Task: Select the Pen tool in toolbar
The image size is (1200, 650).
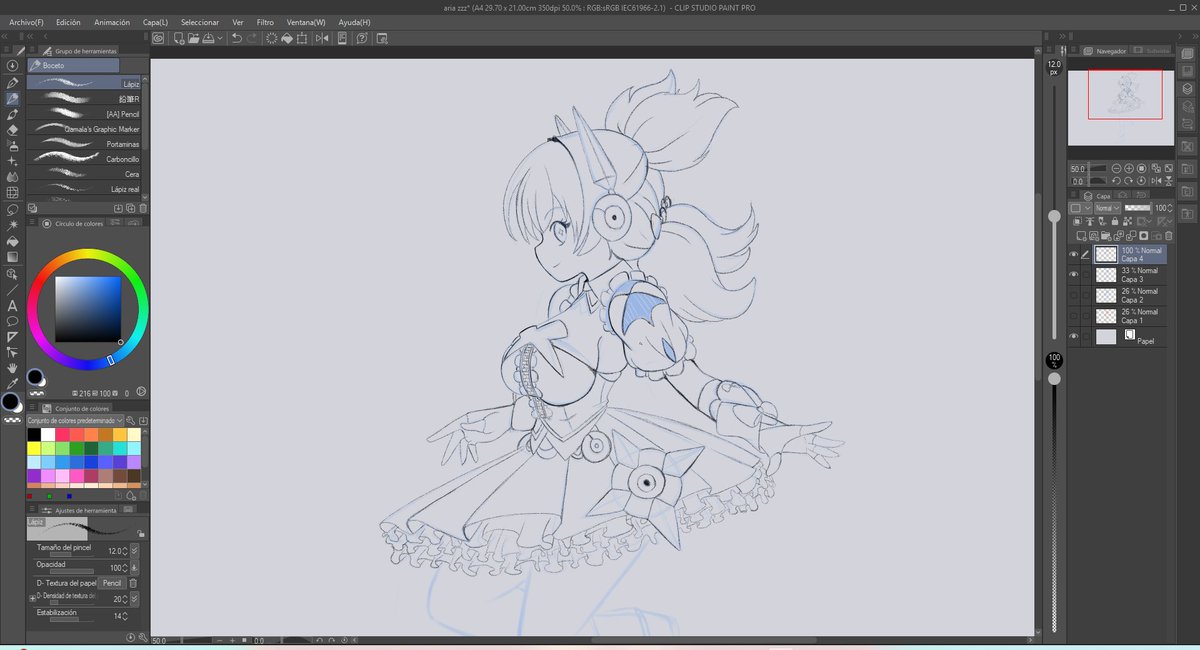Action: 12,83
